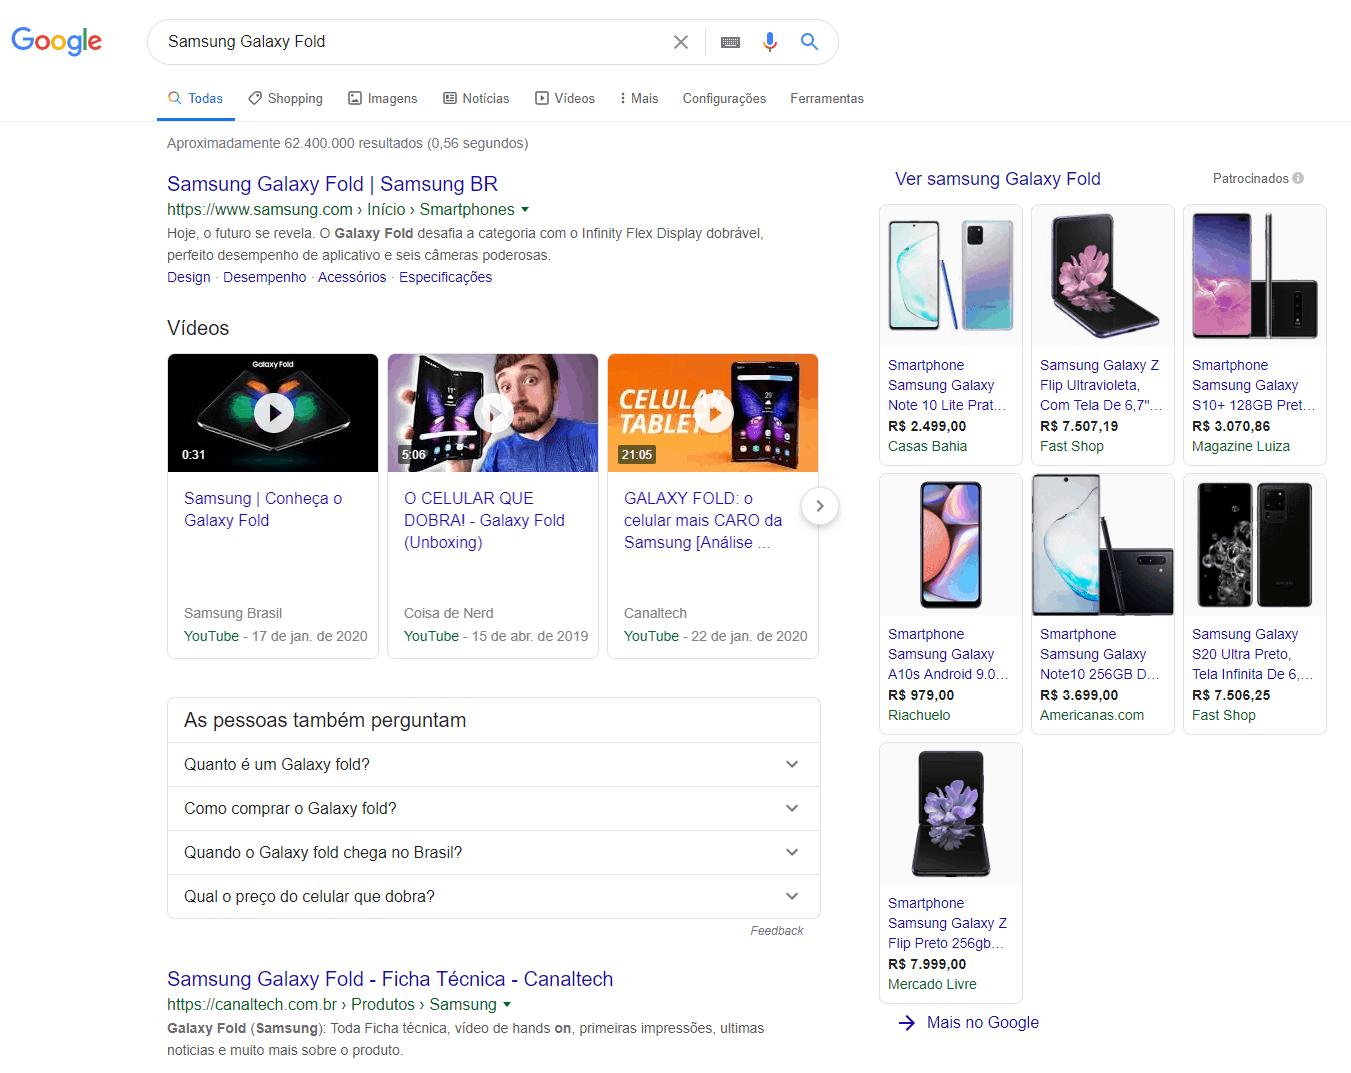Click the R$ 7.999,00 price
This screenshot has height=1073, width=1351.
click(x=927, y=964)
